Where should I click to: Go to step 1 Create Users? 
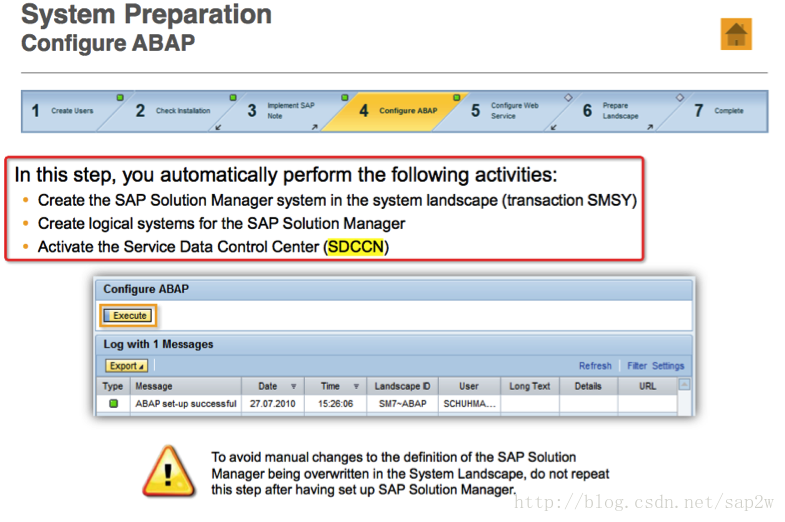click(63, 111)
